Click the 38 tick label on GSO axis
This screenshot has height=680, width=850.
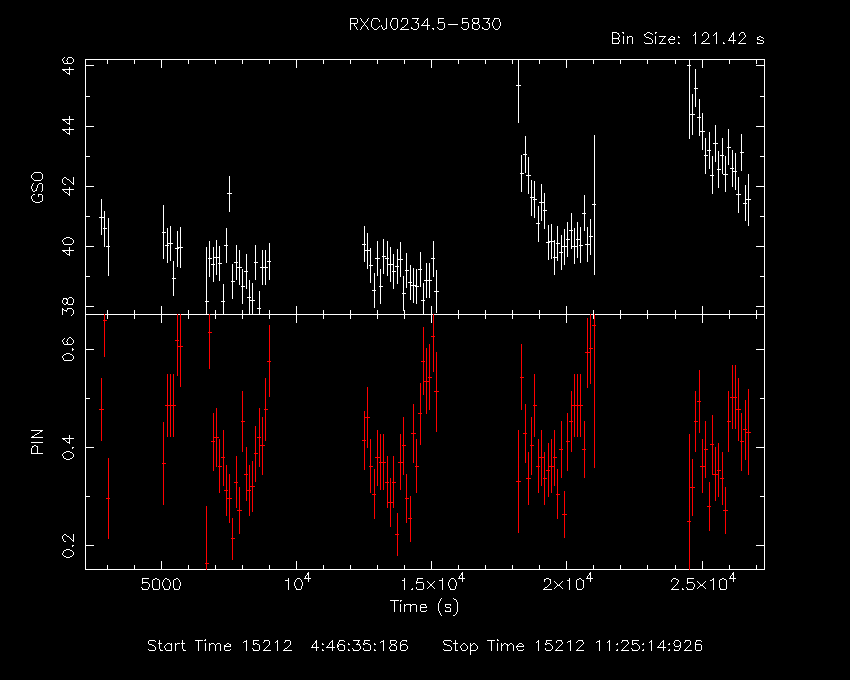(69, 305)
